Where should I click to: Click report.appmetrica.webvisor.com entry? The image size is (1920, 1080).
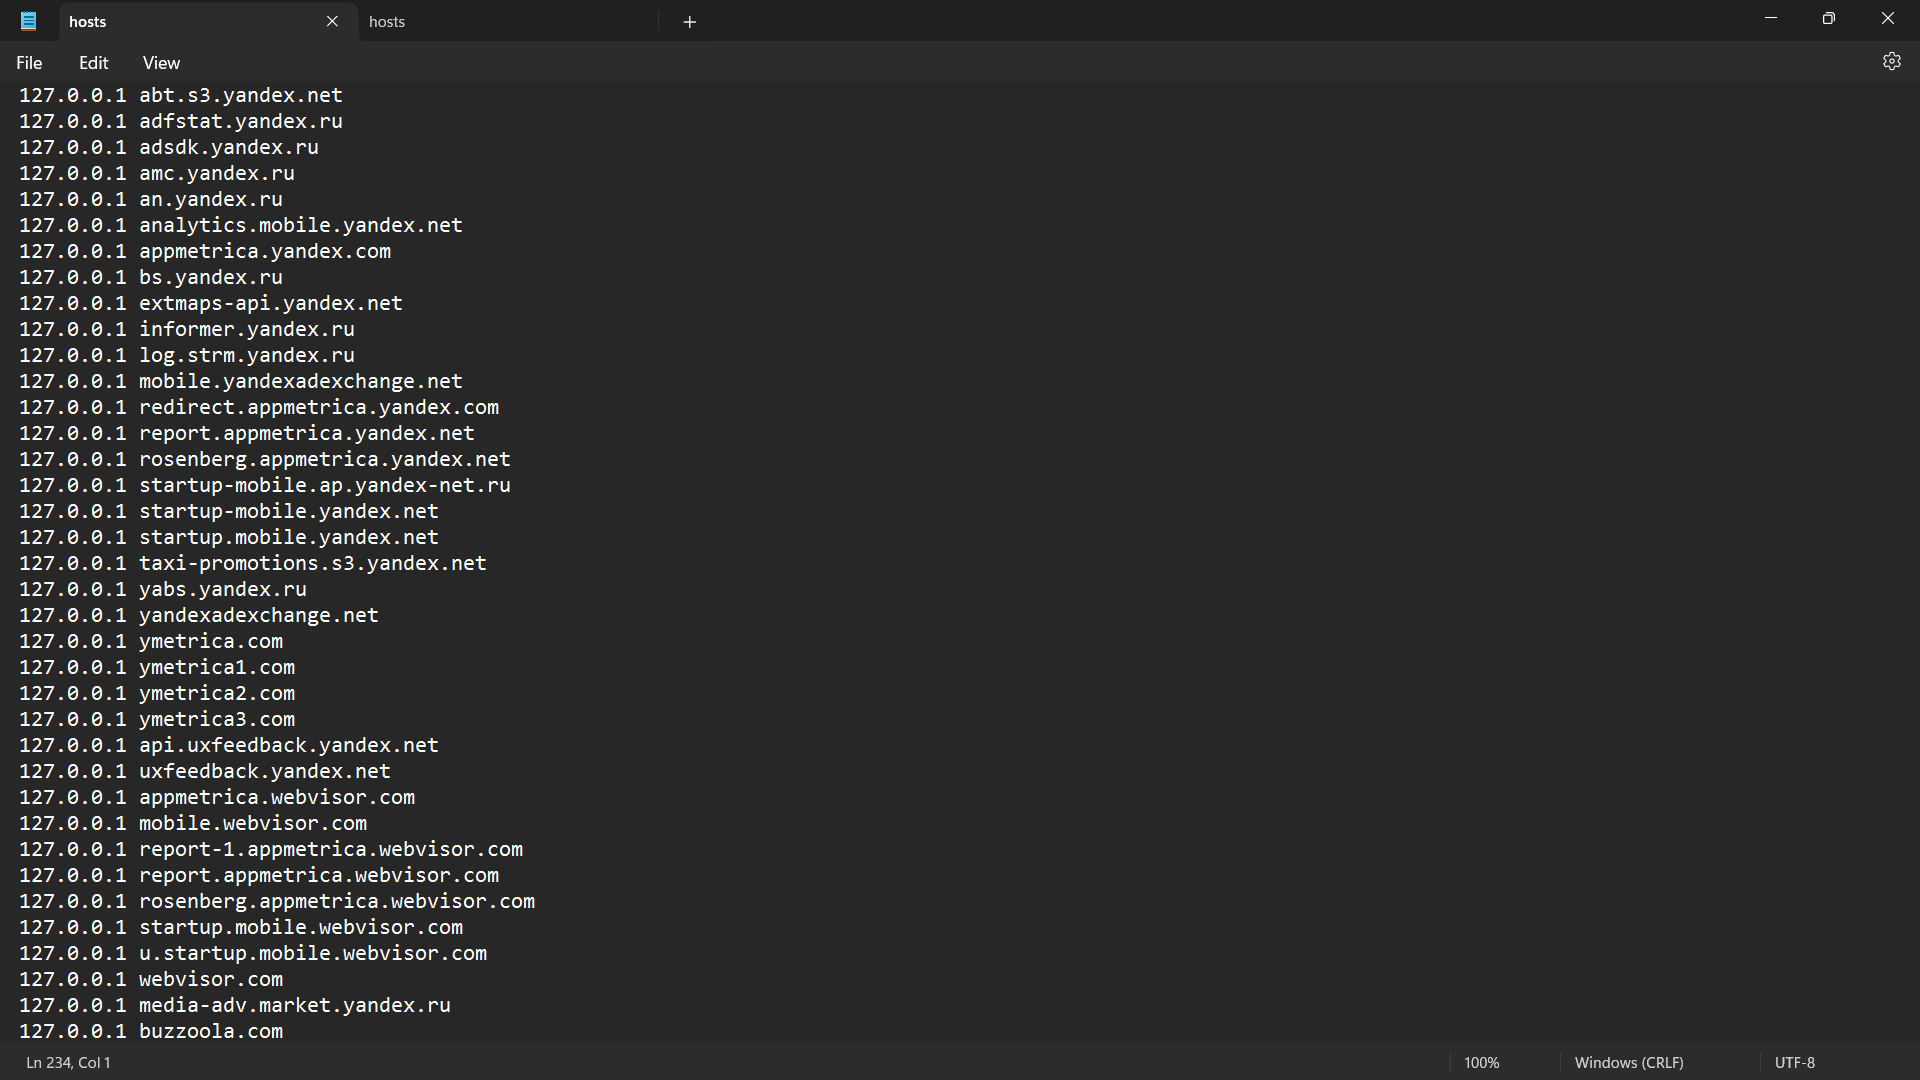point(259,875)
